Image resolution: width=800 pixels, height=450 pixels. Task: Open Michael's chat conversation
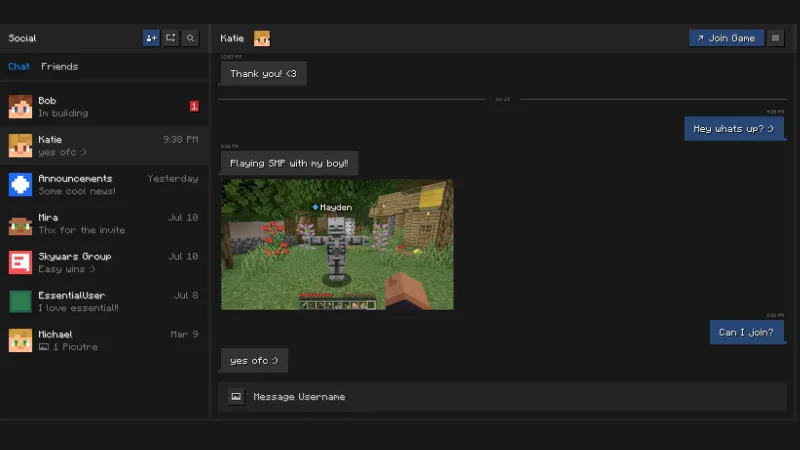coord(104,340)
